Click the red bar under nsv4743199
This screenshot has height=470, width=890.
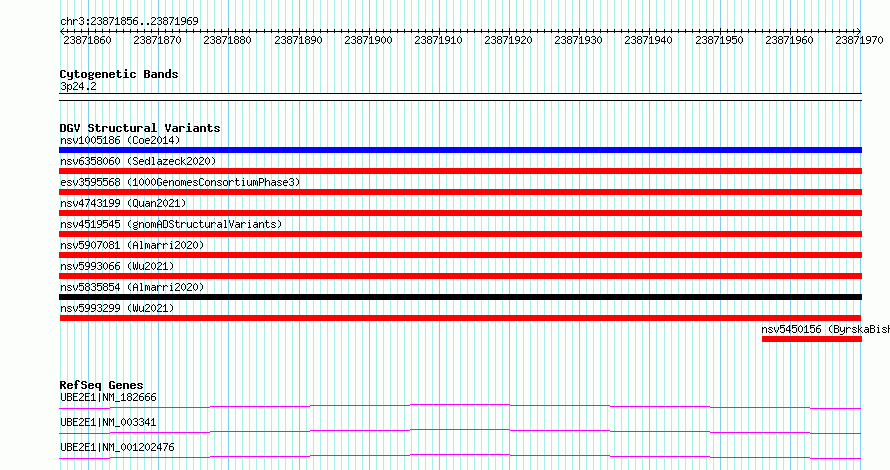[x=460, y=213]
